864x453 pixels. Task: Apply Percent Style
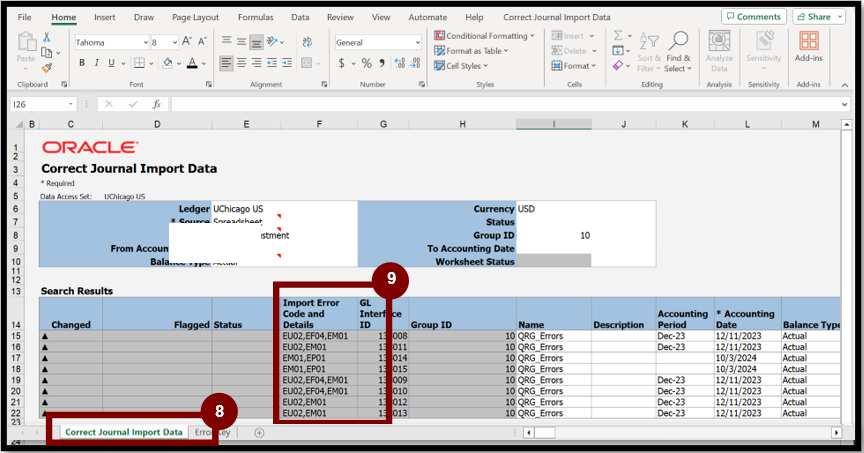pos(366,63)
